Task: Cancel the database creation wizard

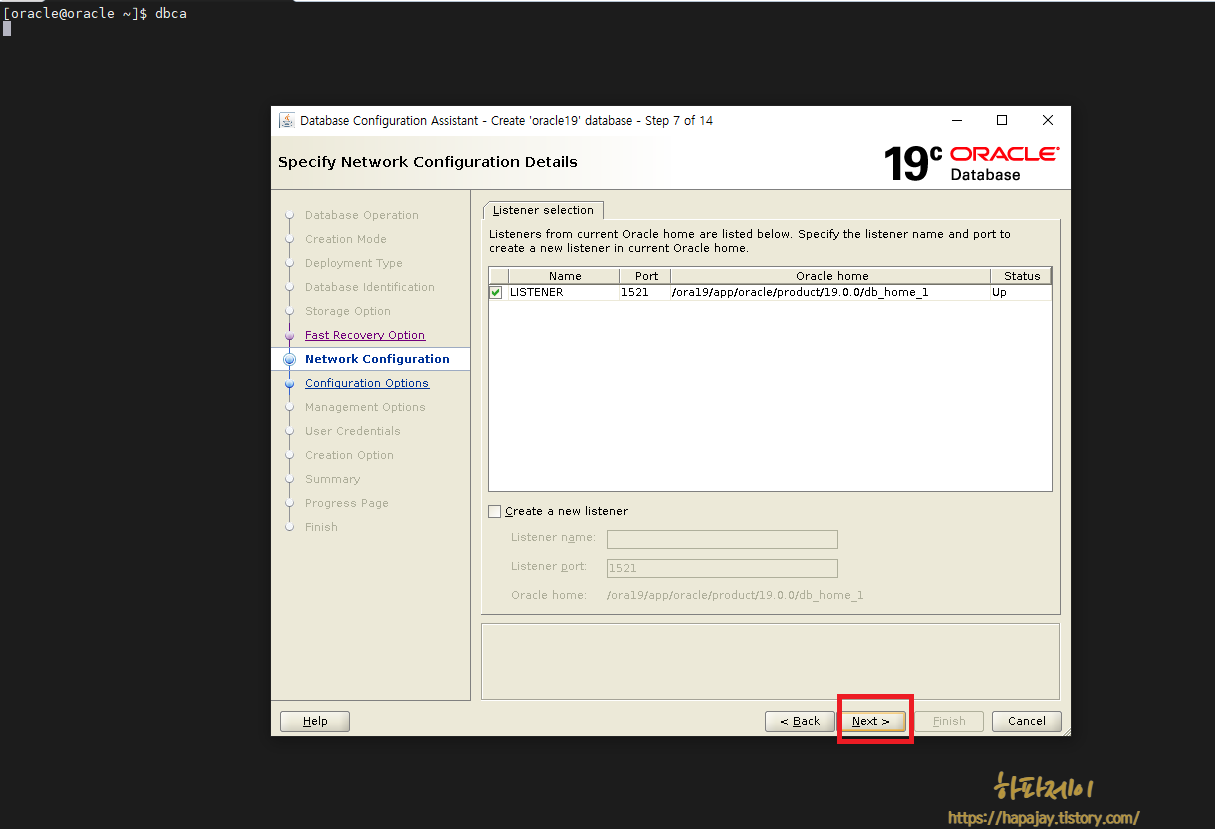Action: click(x=1027, y=721)
